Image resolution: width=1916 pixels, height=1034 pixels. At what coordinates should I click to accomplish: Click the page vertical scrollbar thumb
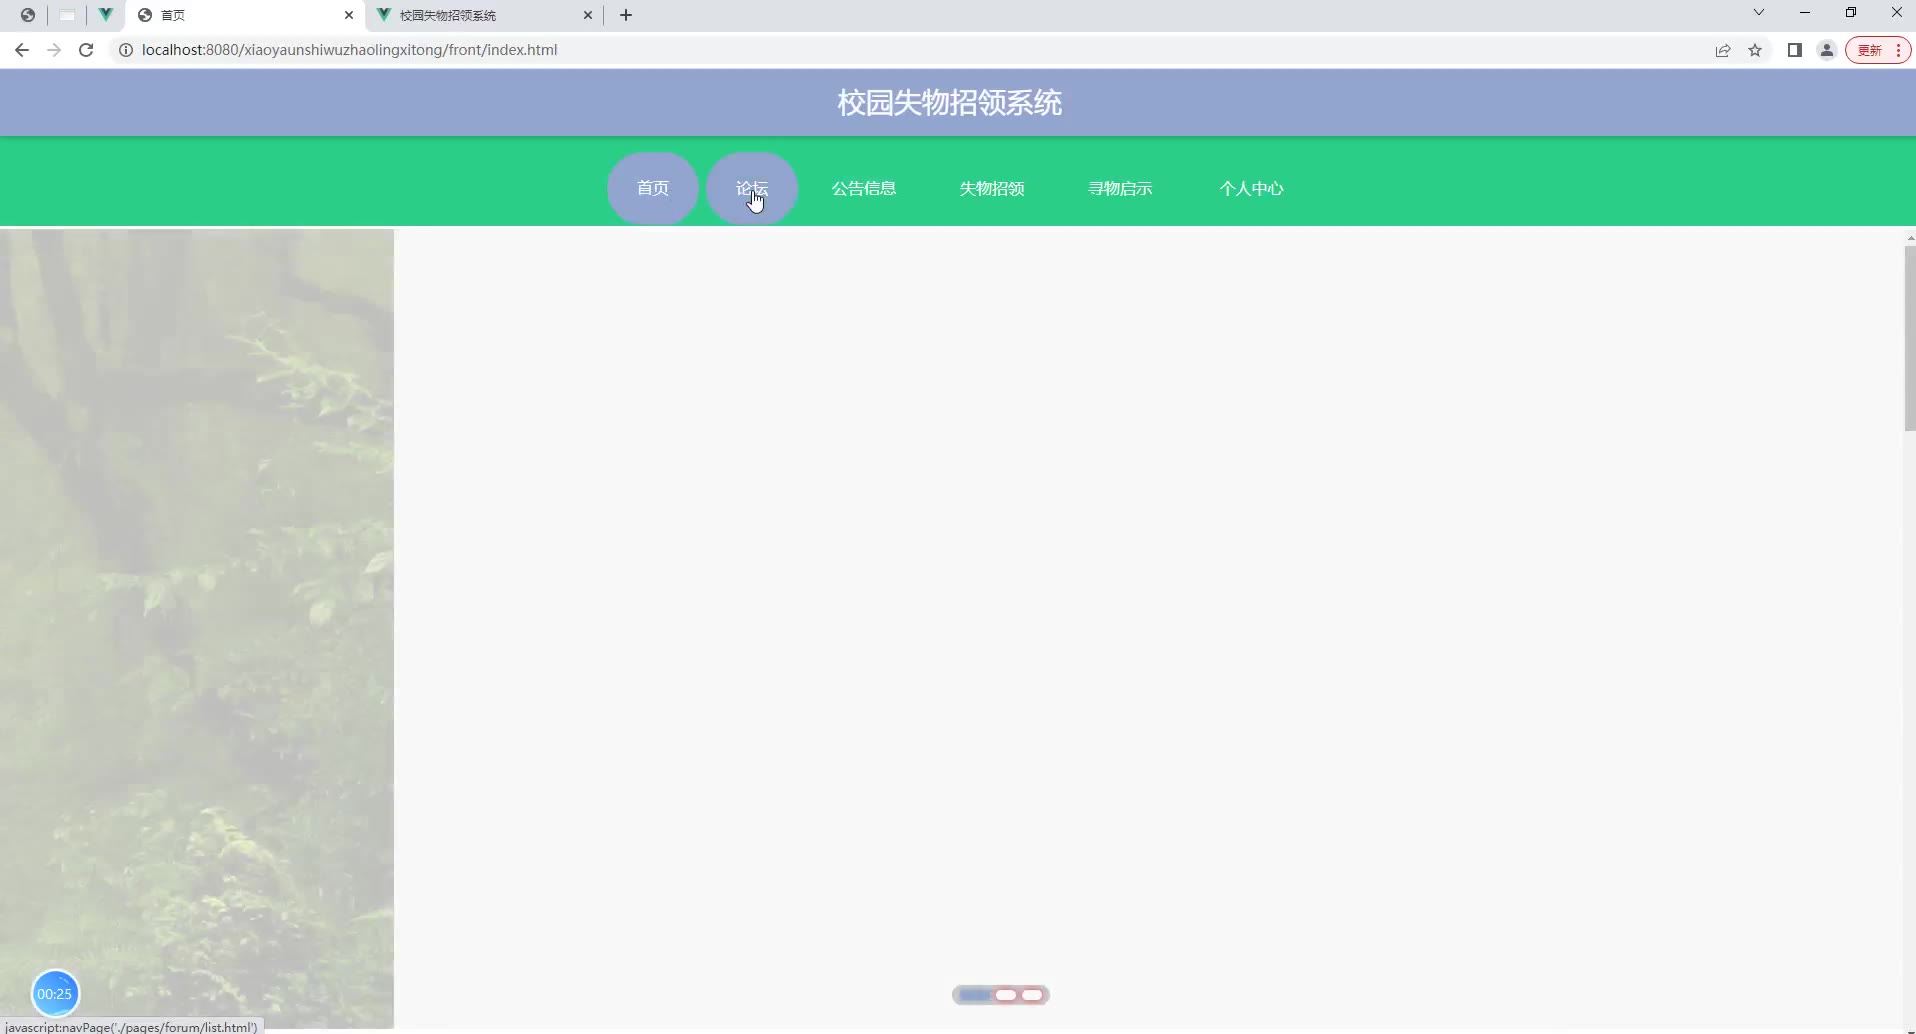click(x=1910, y=338)
